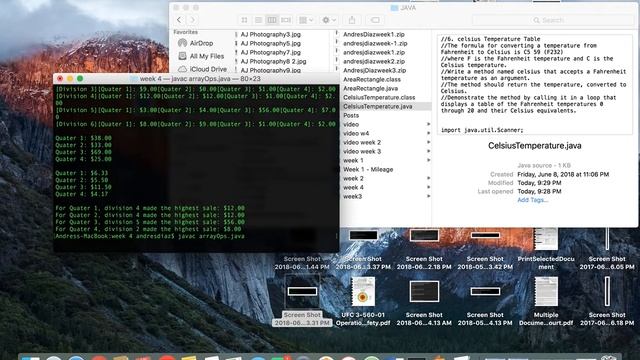
Task: Select AndresjDiazweek3.zip in file list
Action: point(374,70)
